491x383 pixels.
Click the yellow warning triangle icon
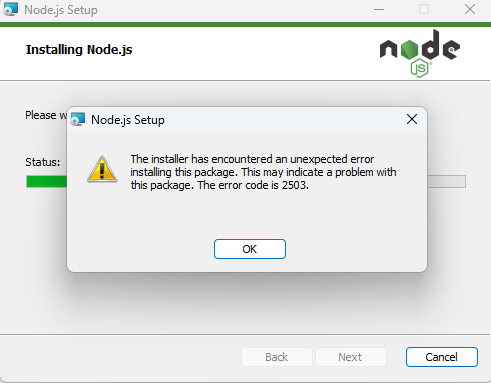pos(102,169)
